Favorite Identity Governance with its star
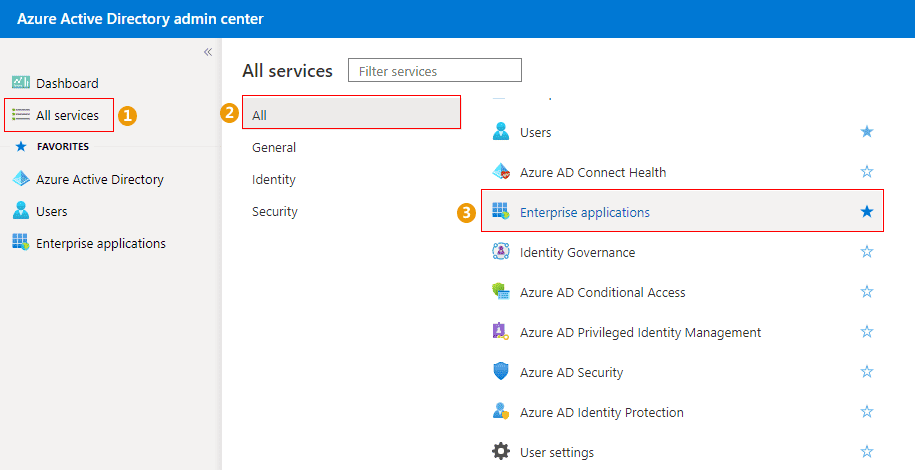Viewport: 915px width, 470px height. pyautogui.click(x=867, y=252)
